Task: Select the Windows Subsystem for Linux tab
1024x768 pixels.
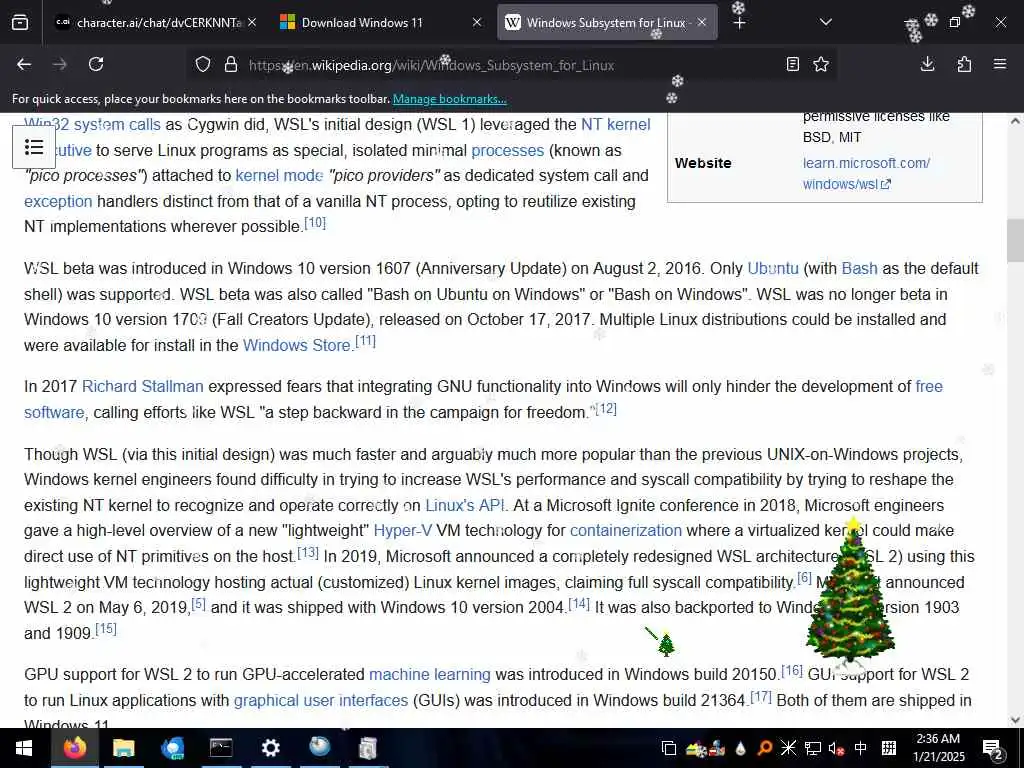Action: (x=607, y=23)
